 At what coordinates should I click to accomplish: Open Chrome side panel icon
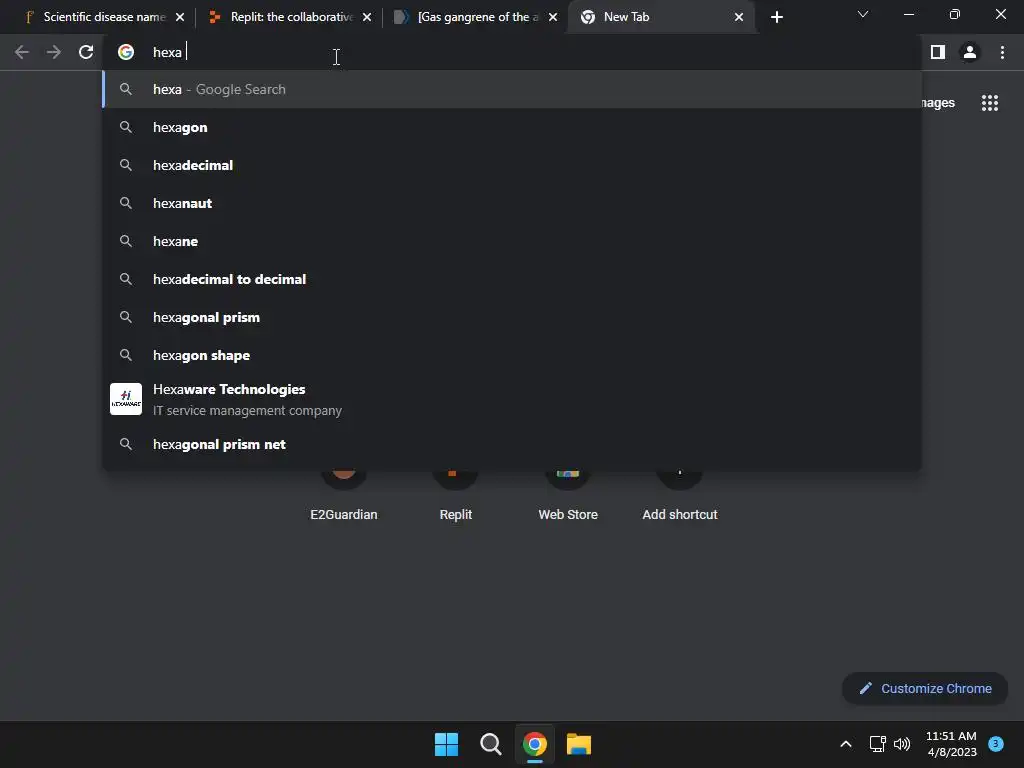click(x=938, y=52)
